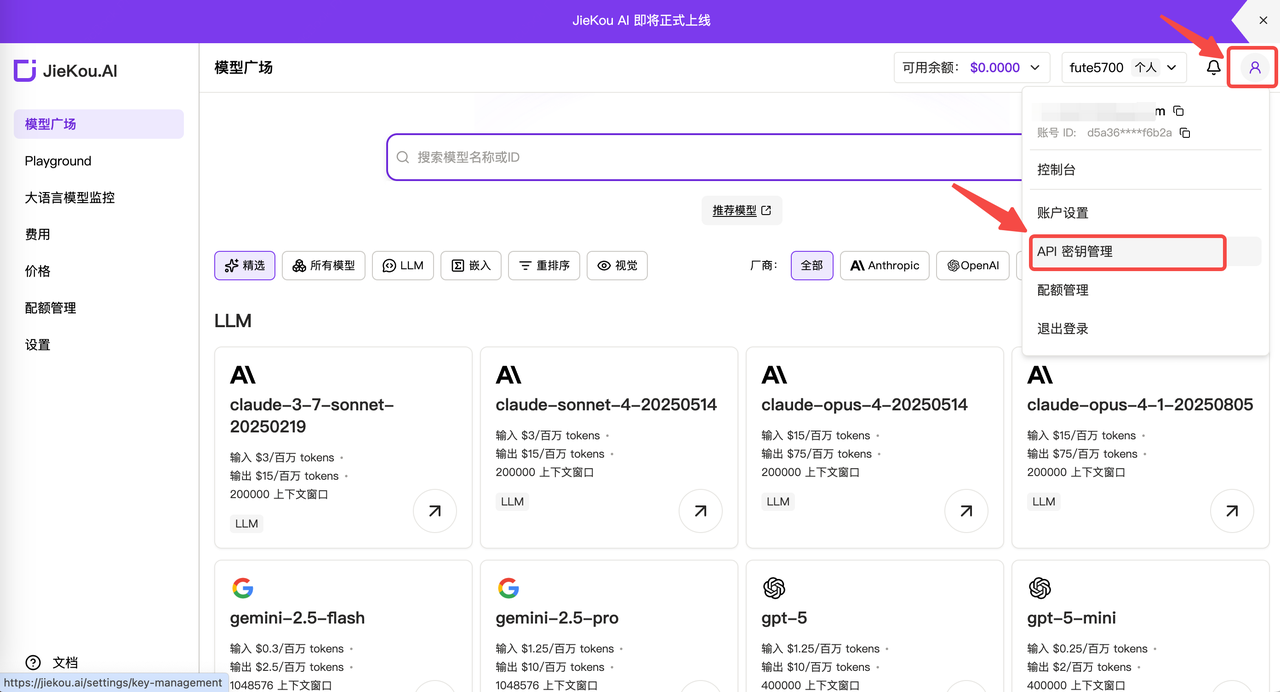The image size is (1280, 692).
Task: Select the 所有模型 filter
Action: click(x=325, y=265)
